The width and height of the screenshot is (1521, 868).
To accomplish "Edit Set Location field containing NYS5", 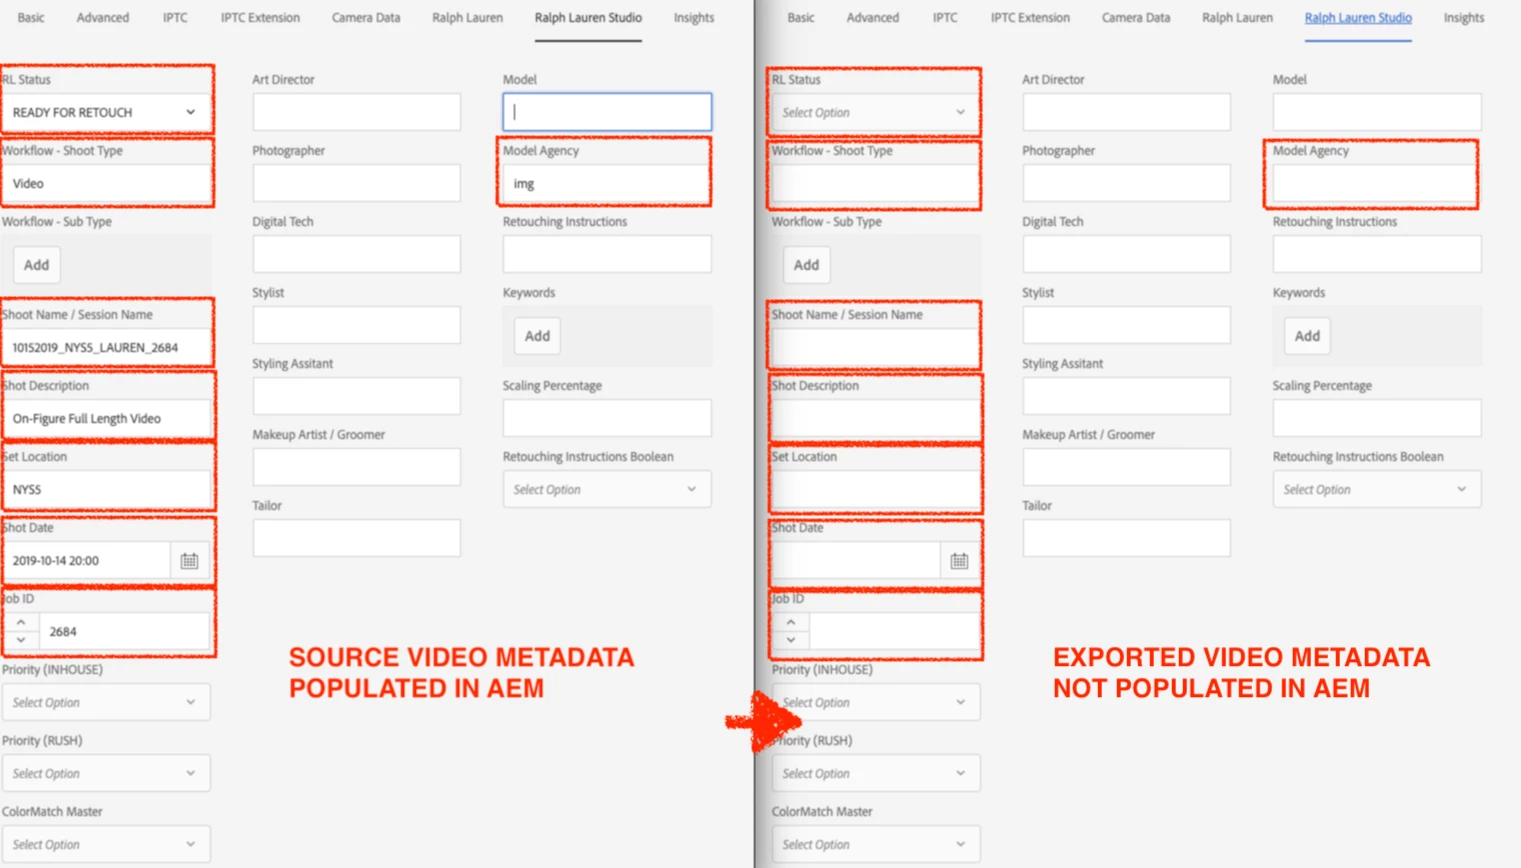I will click(x=106, y=489).
